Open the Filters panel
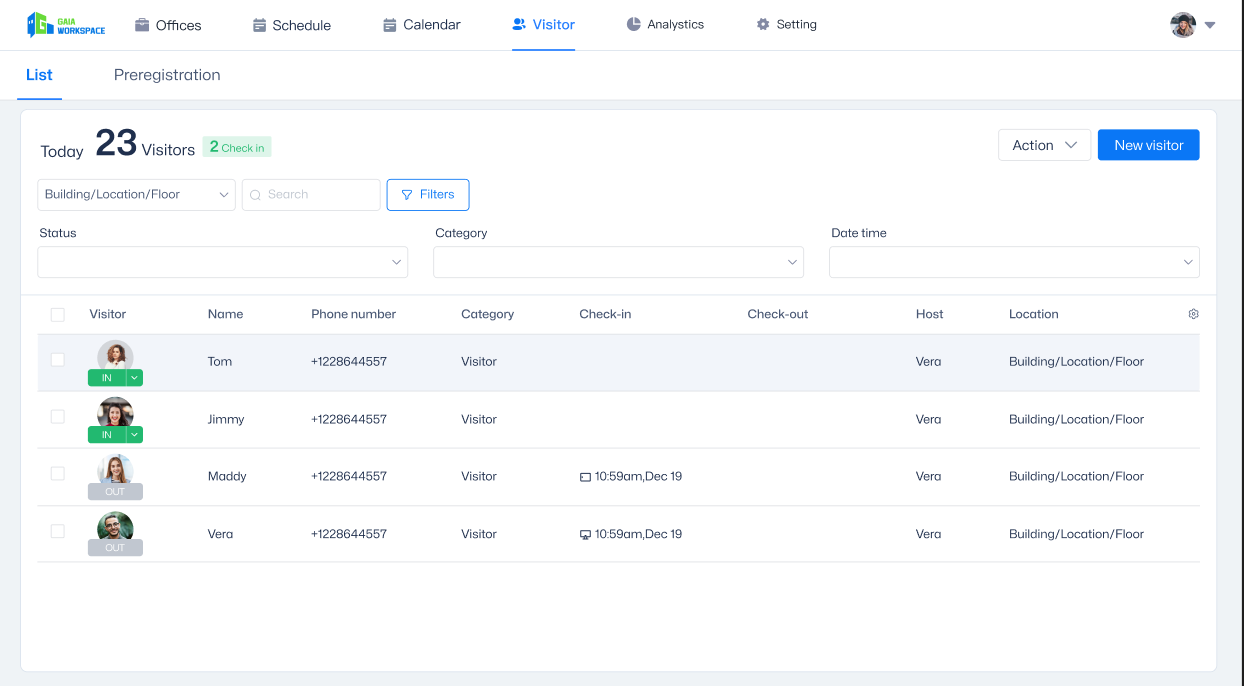This screenshot has height=686, width=1244. 428,194
